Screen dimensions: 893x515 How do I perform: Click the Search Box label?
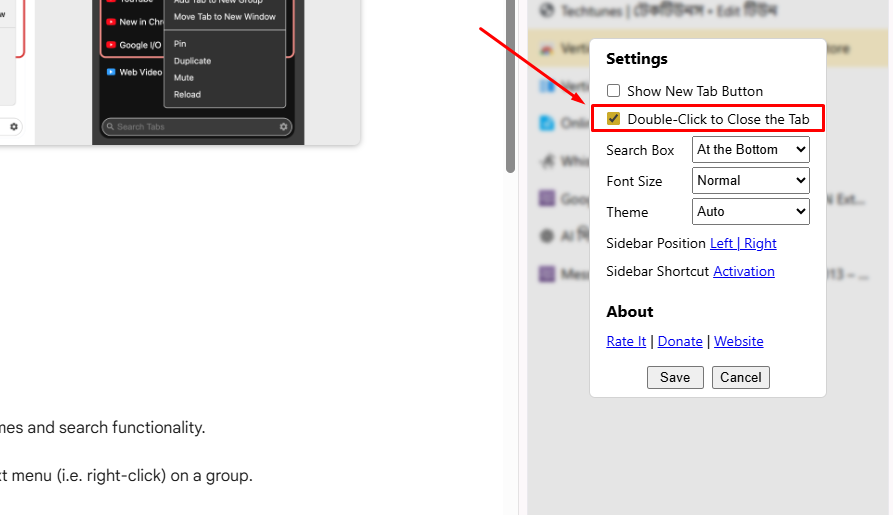(640, 150)
